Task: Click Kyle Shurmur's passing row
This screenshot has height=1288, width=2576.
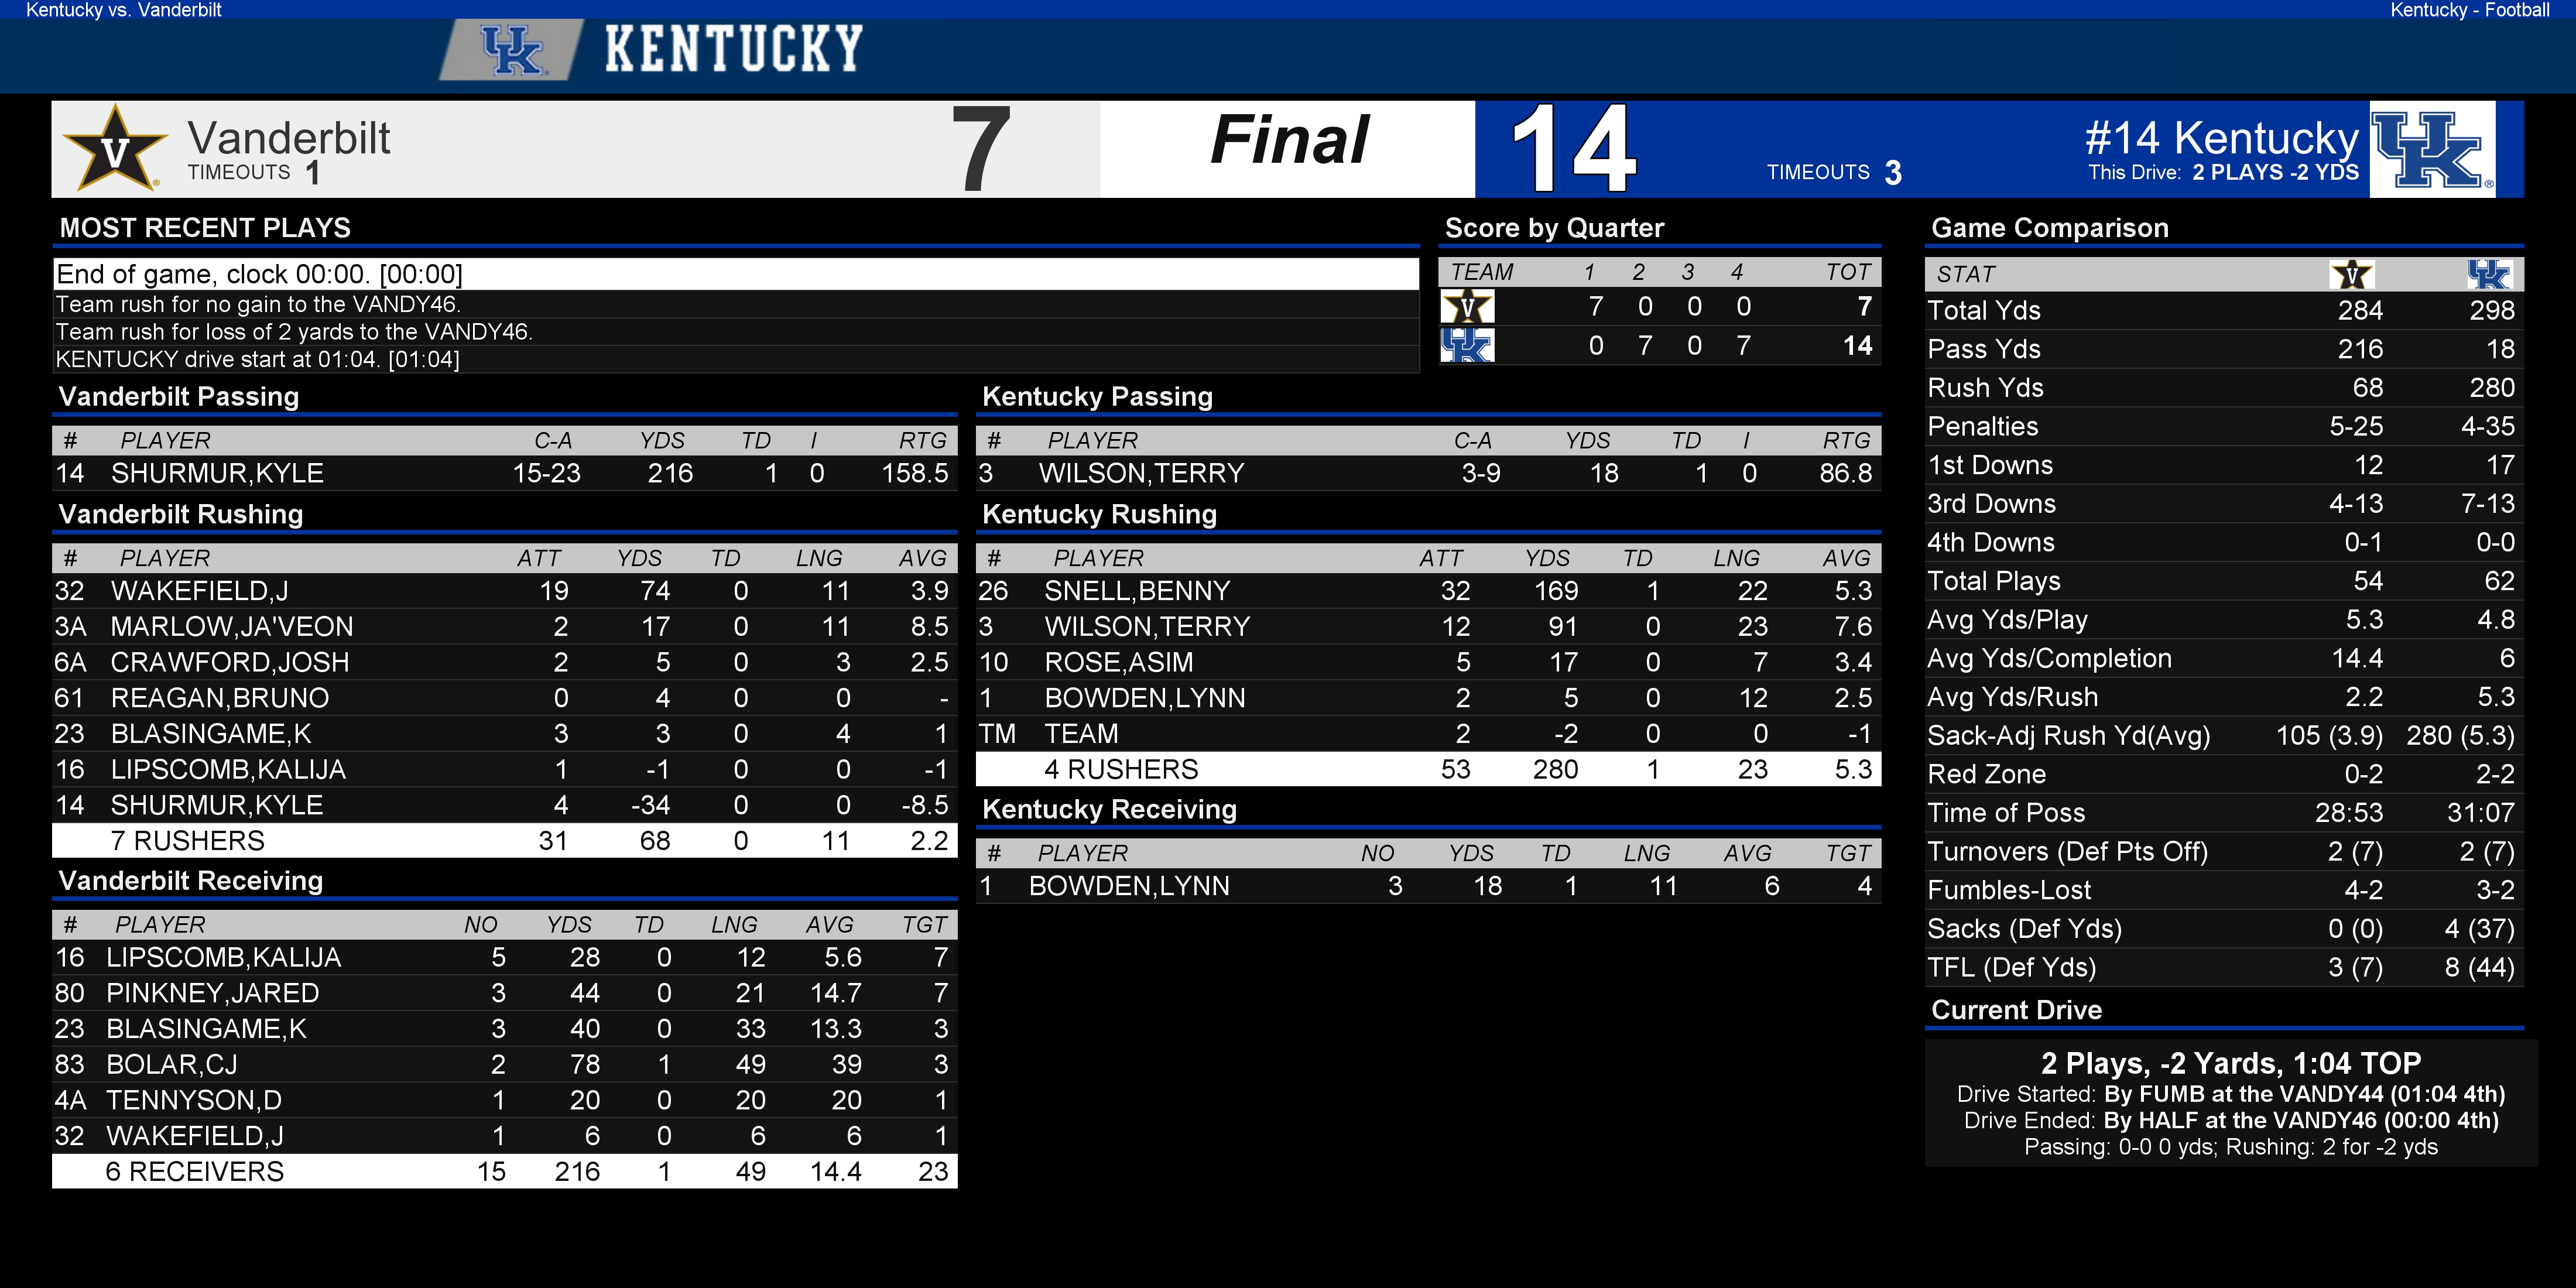Action: pyautogui.click(x=504, y=473)
